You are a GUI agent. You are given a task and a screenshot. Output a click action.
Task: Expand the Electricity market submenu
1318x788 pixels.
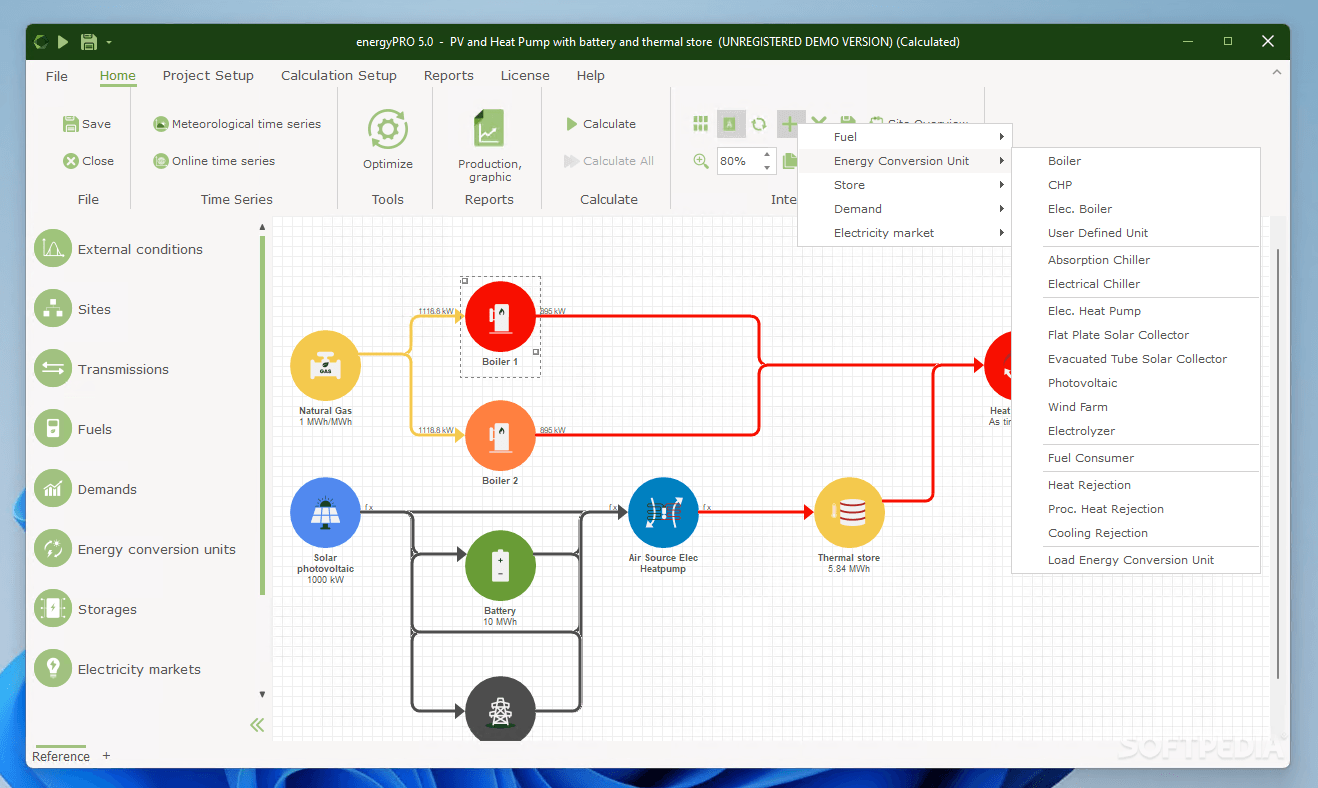(905, 233)
